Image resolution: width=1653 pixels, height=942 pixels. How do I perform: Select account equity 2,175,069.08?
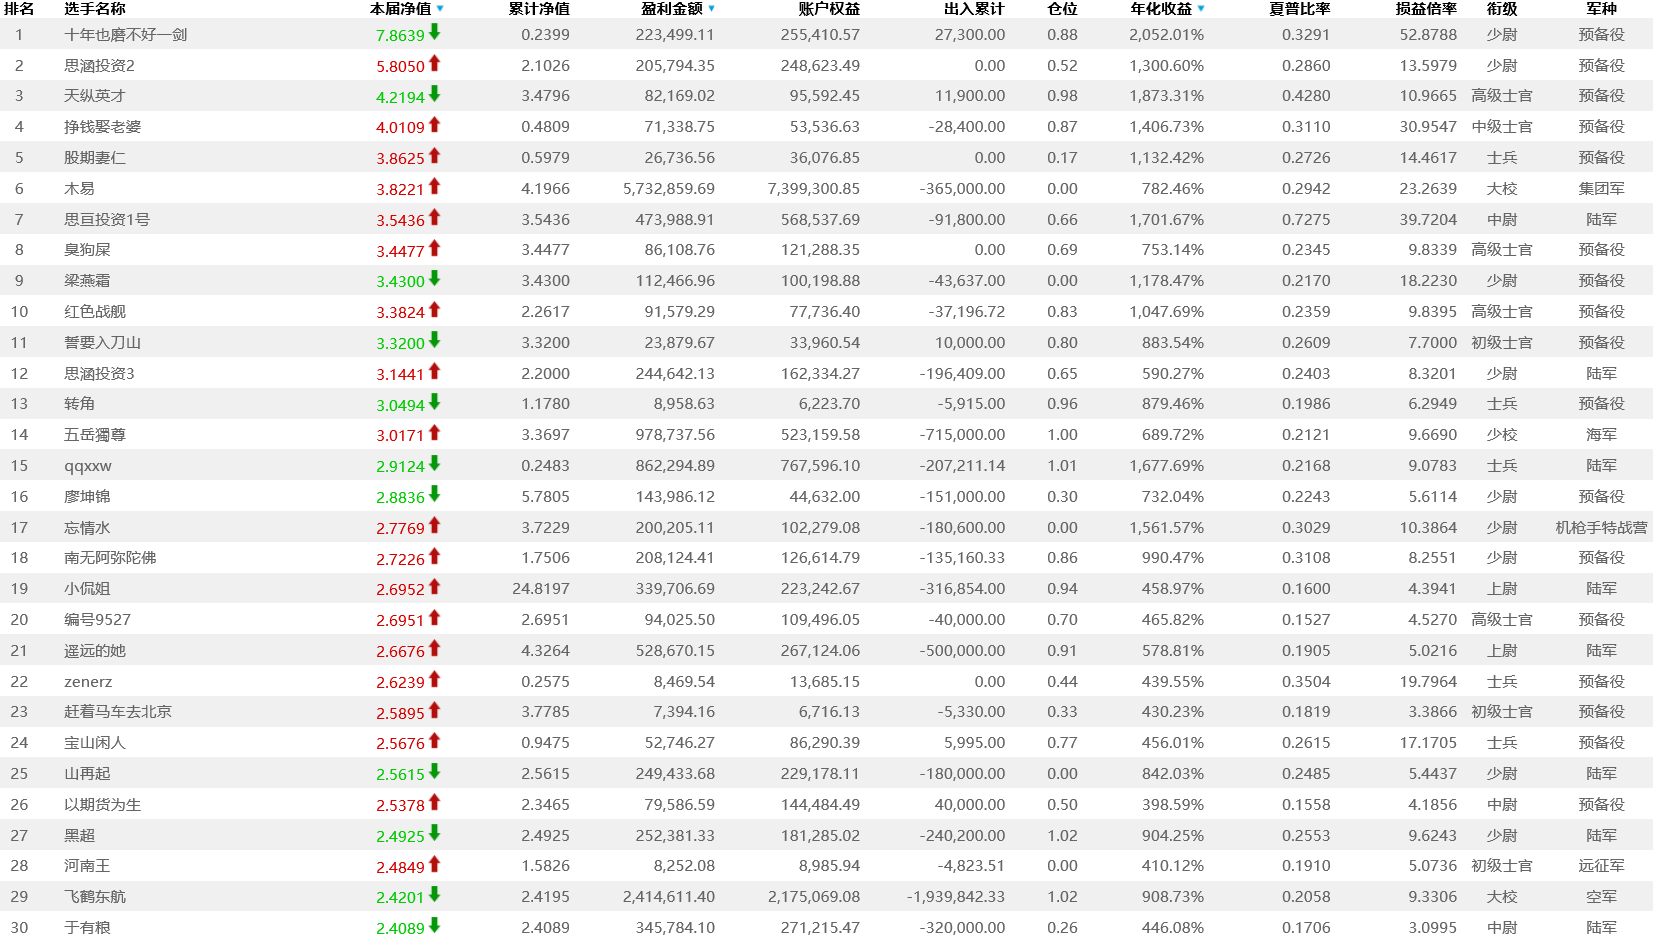click(x=814, y=897)
